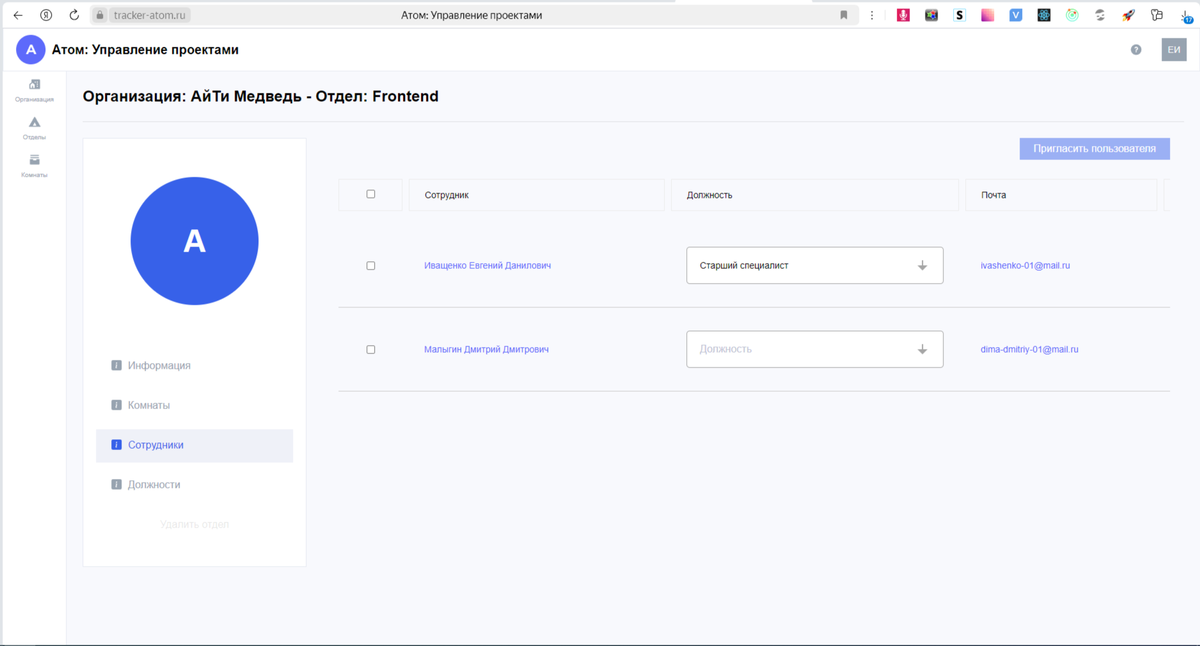Click the rocket extension icon

click(1128, 15)
